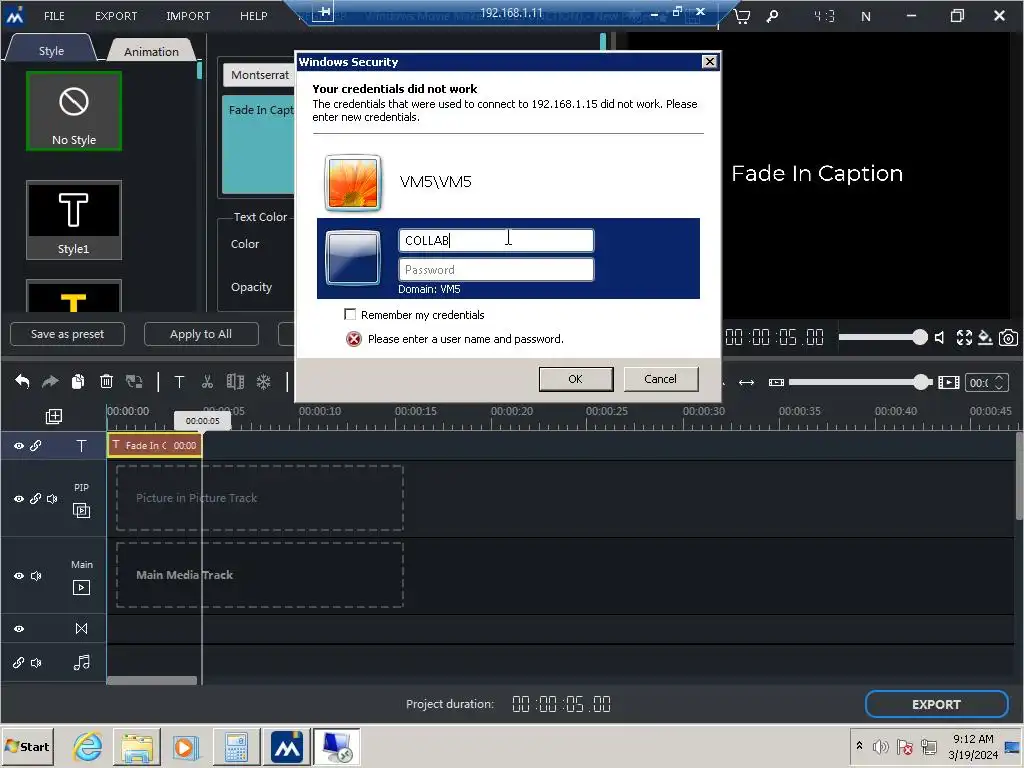Click the background fill bucket icon
The image size is (1024, 768).
click(x=985, y=338)
